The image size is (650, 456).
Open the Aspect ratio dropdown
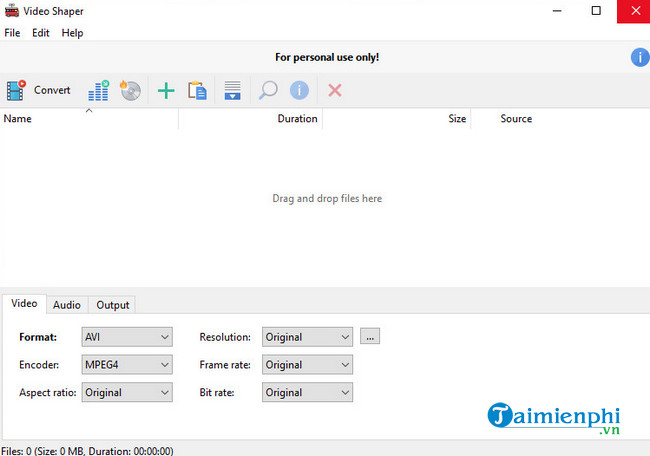point(126,393)
